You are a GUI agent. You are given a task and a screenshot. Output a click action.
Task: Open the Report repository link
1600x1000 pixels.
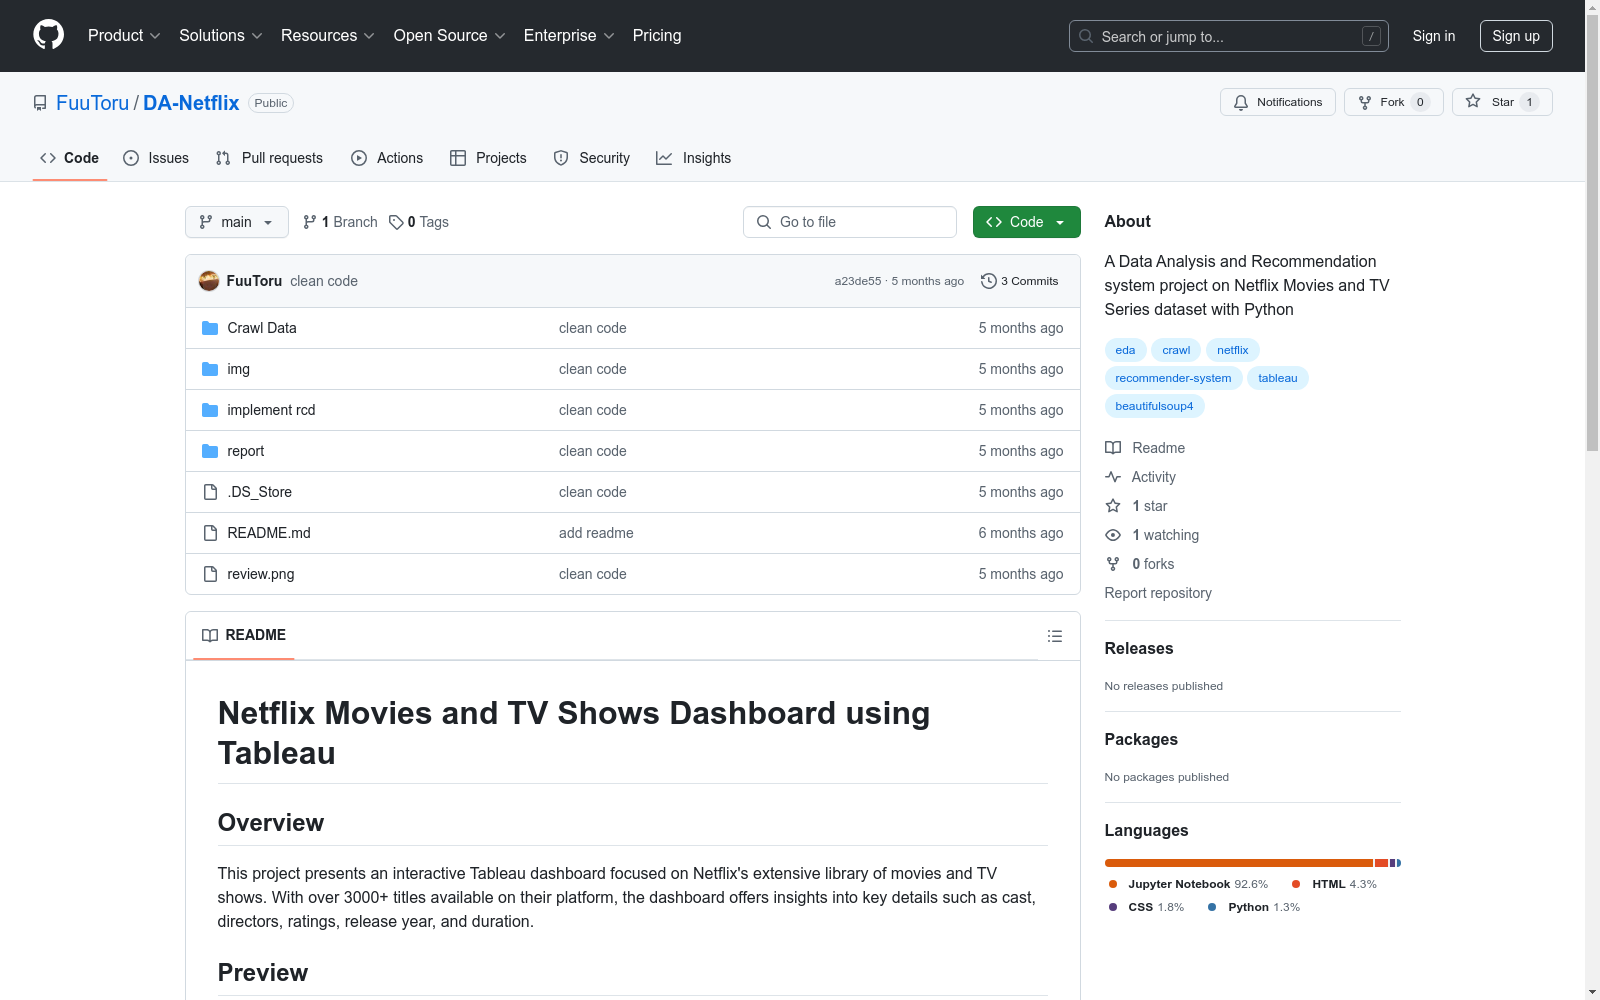[1158, 593]
